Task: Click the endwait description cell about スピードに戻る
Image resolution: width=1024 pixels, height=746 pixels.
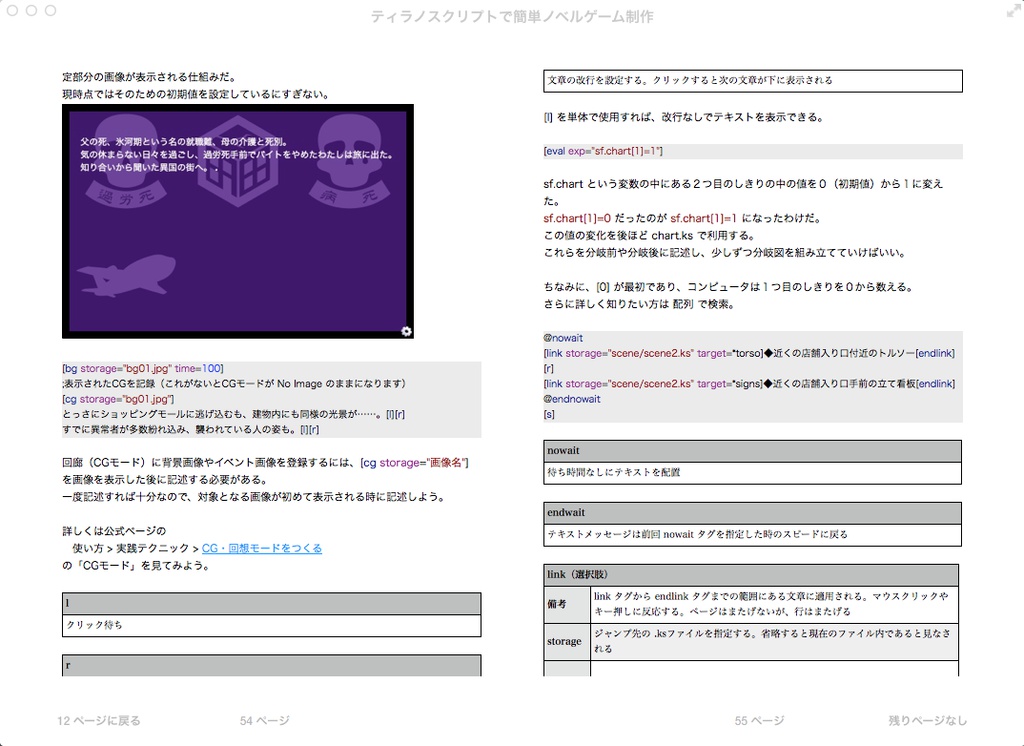Action: [x=752, y=534]
